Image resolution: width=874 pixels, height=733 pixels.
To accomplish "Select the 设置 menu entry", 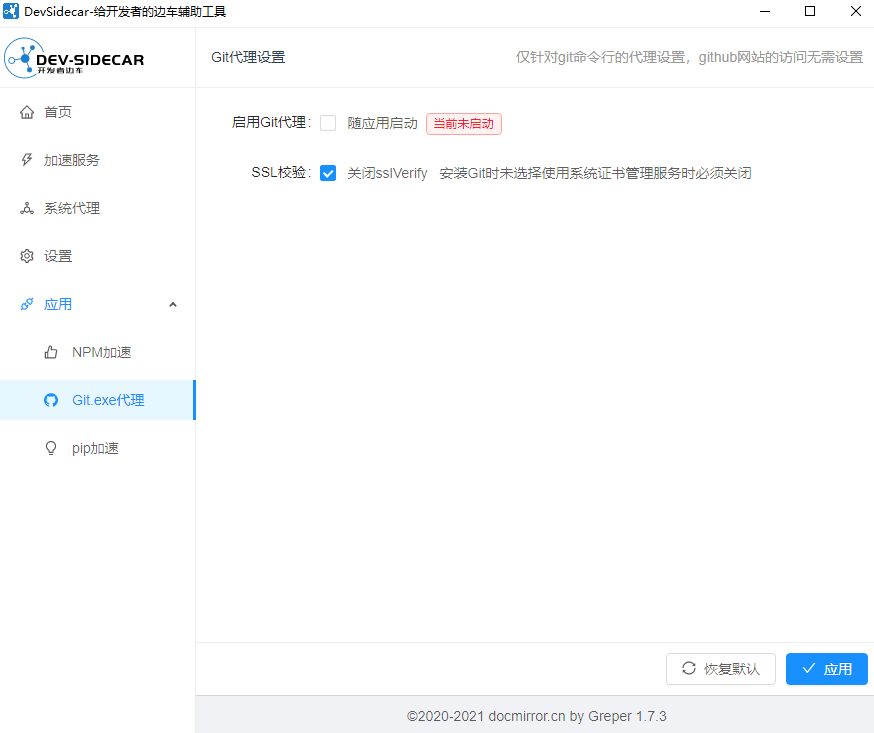I will coord(98,256).
